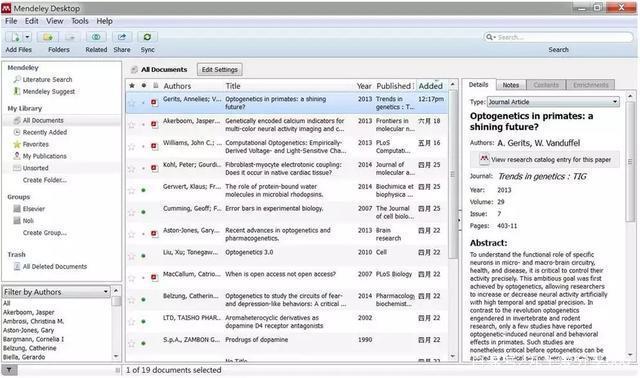Toggle favorite star for Kohl, Peter row

click(x=132, y=169)
